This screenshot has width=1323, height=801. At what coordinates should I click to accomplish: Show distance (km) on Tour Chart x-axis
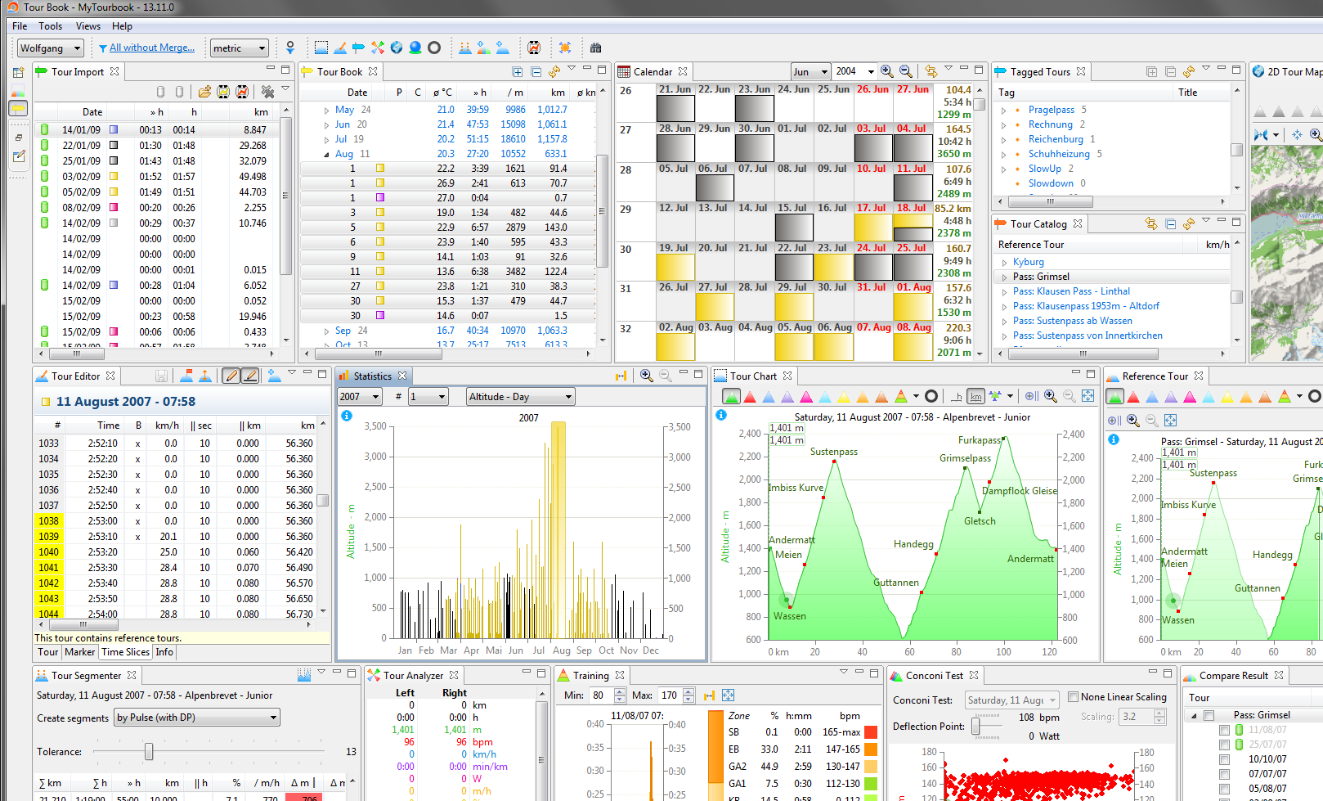(976, 397)
